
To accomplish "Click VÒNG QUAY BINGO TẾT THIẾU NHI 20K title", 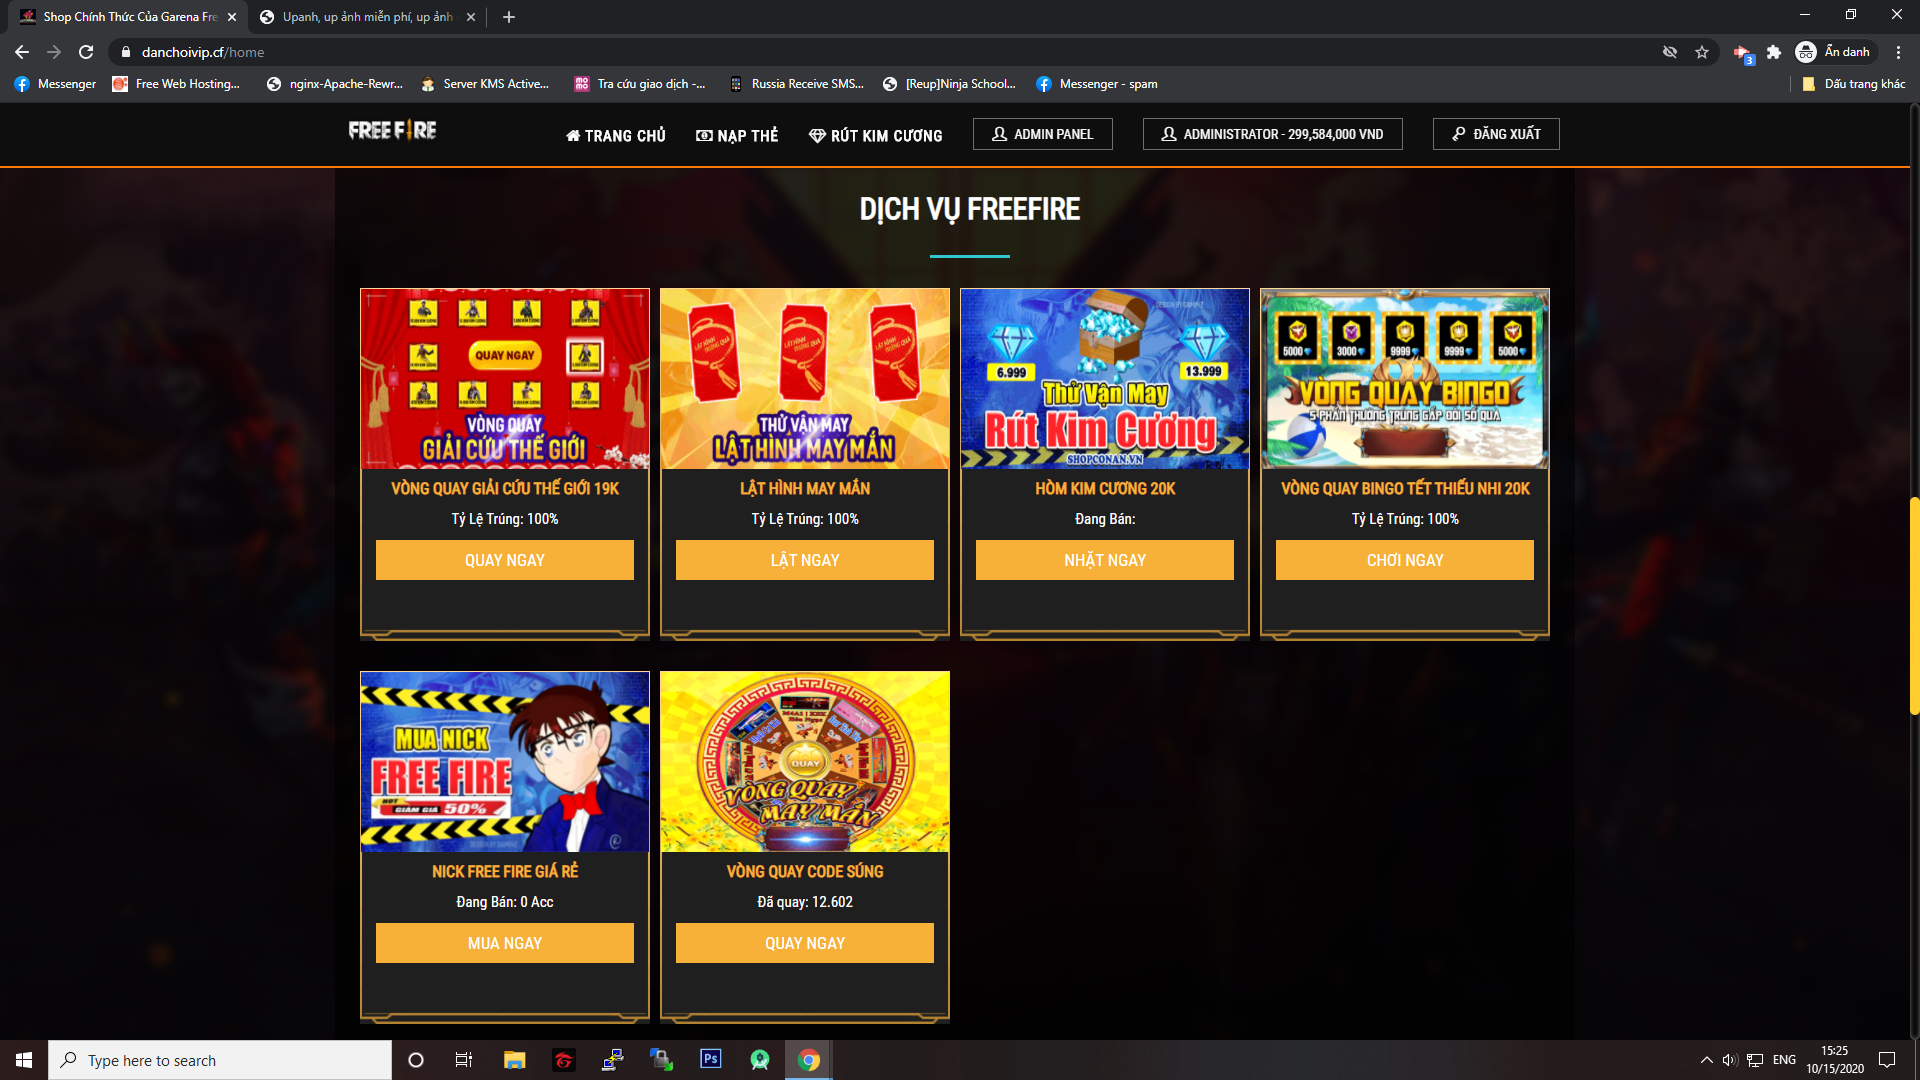I will pos(1405,489).
